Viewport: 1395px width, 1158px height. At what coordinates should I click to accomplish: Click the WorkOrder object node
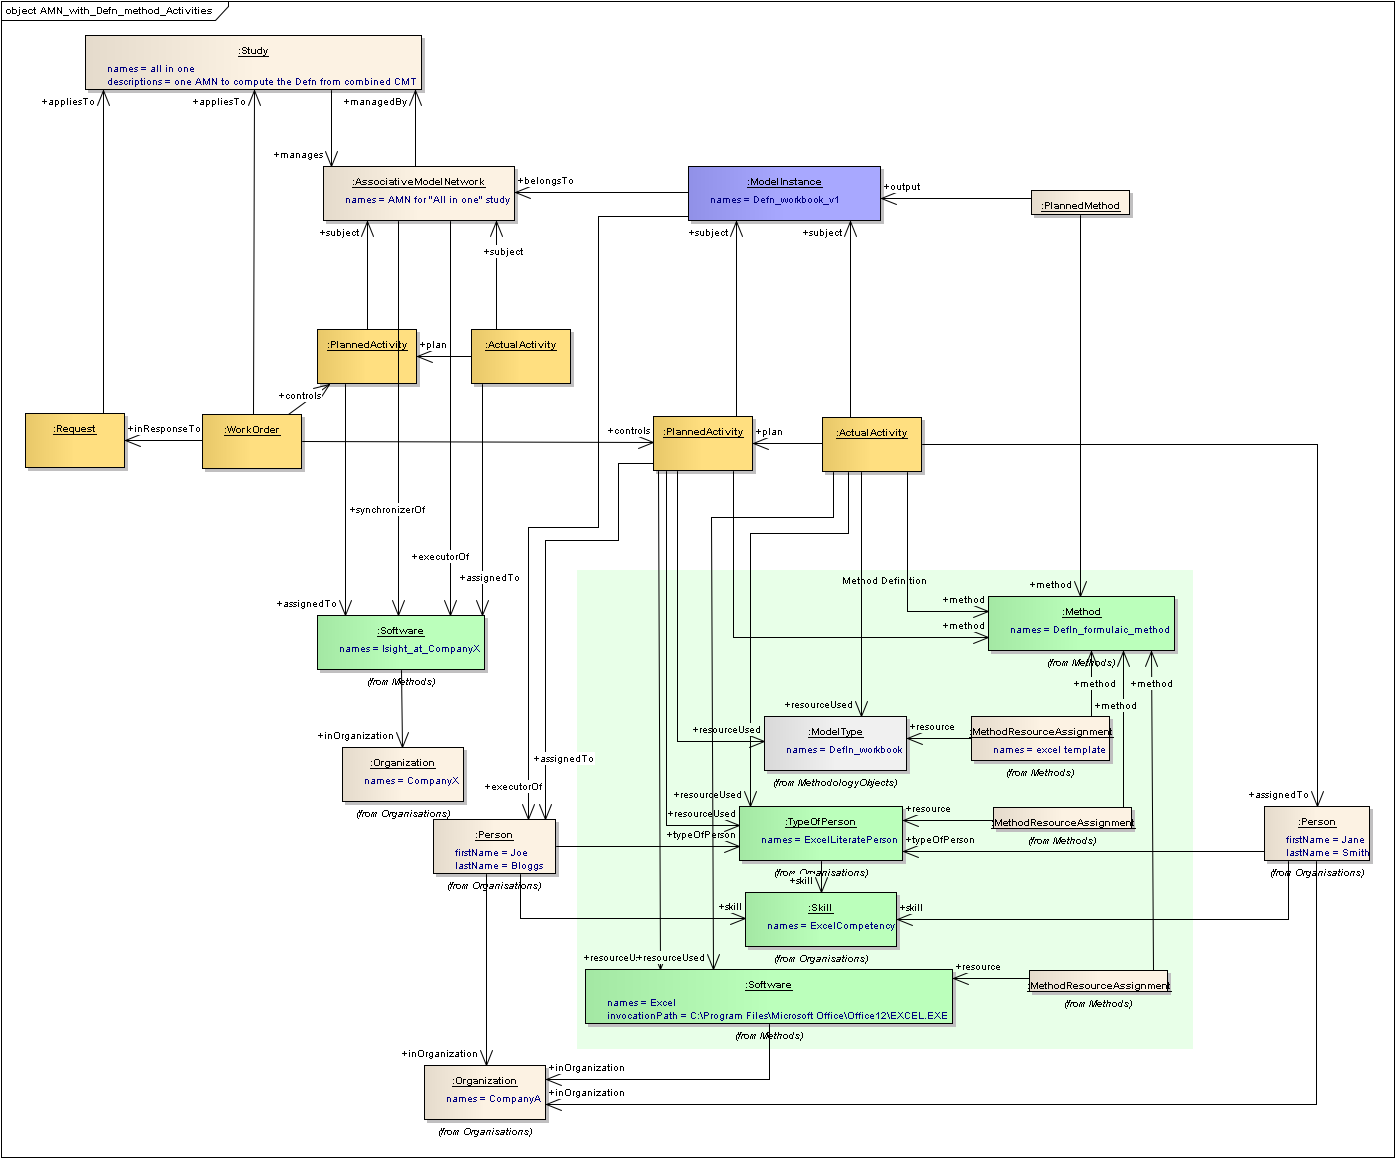pos(252,441)
